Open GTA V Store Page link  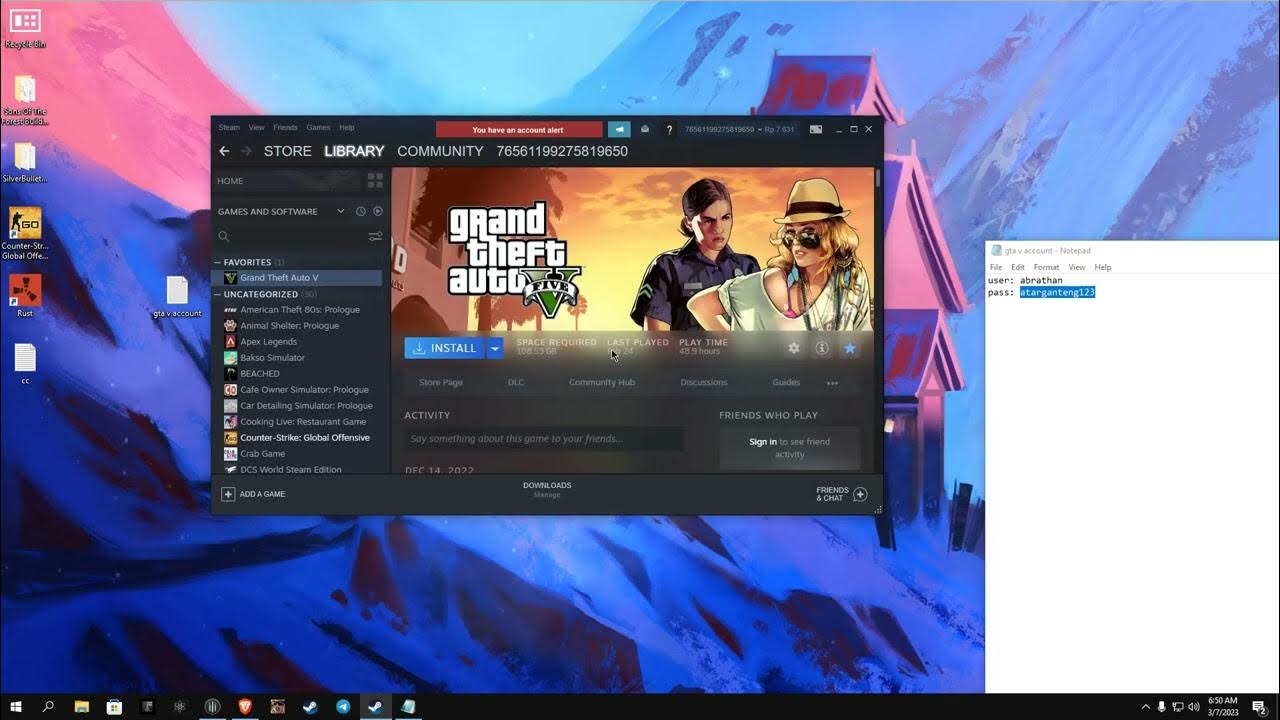pyautogui.click(x=440, y=383)
